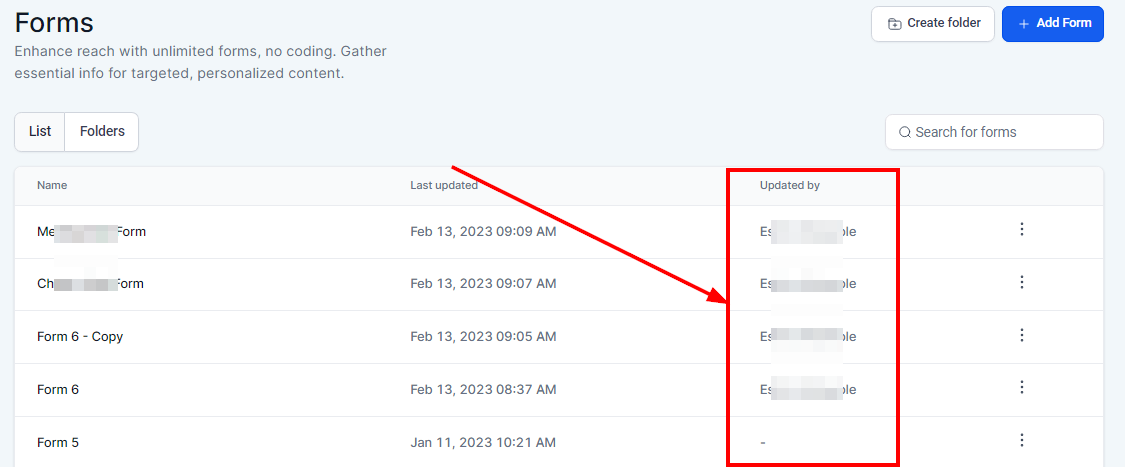Screen dimensions: 1125x467
Task: Open options menu for Form 6 - Copy
Action: tap(1021, 335)
